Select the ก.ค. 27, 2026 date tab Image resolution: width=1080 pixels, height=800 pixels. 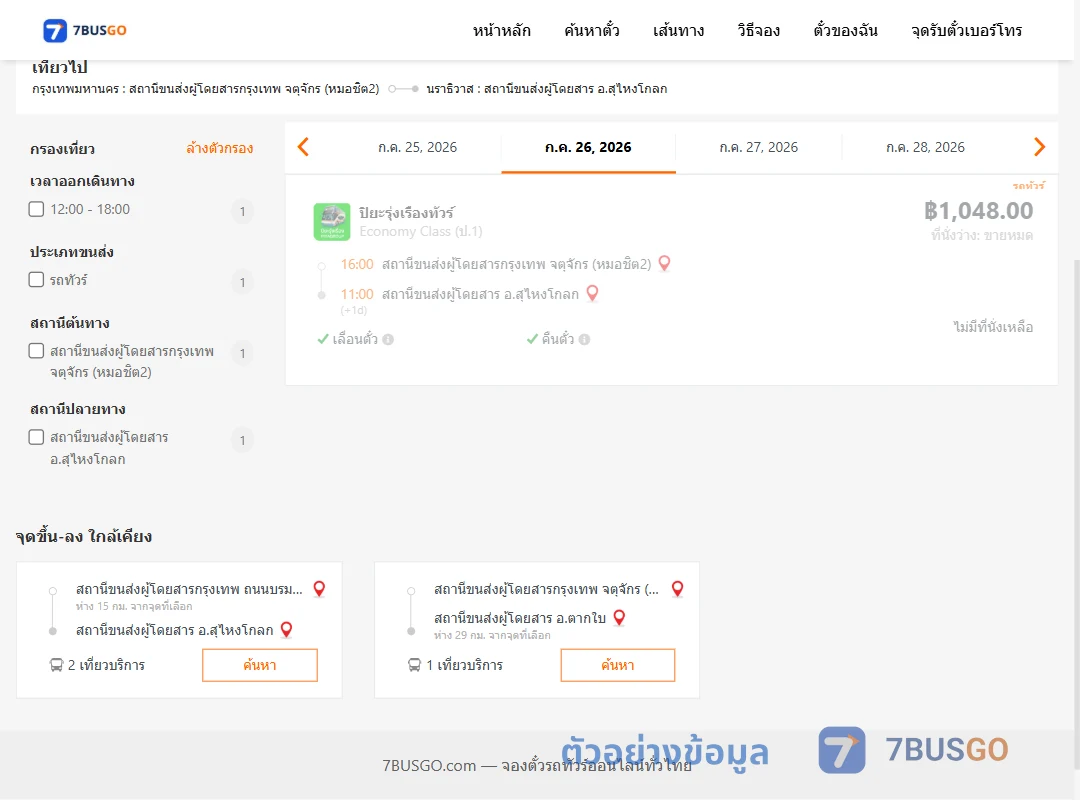[x=758, y=147]
